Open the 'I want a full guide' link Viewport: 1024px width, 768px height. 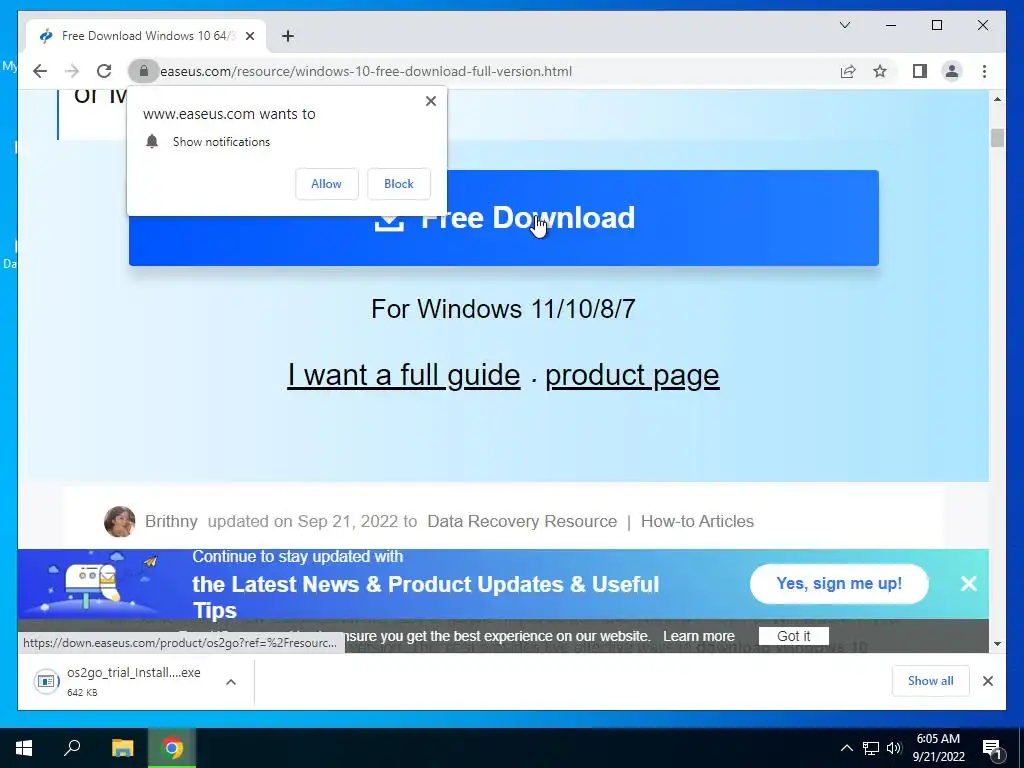click(x=404, y=375)
